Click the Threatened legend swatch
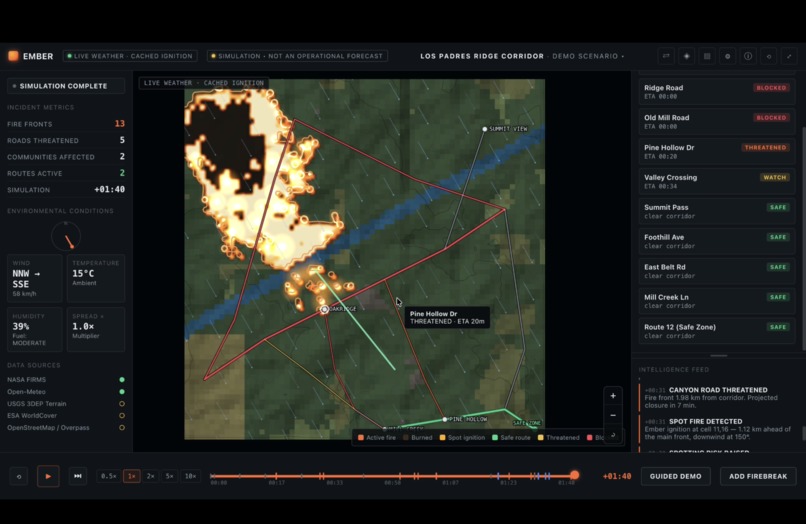 [540, 438]
